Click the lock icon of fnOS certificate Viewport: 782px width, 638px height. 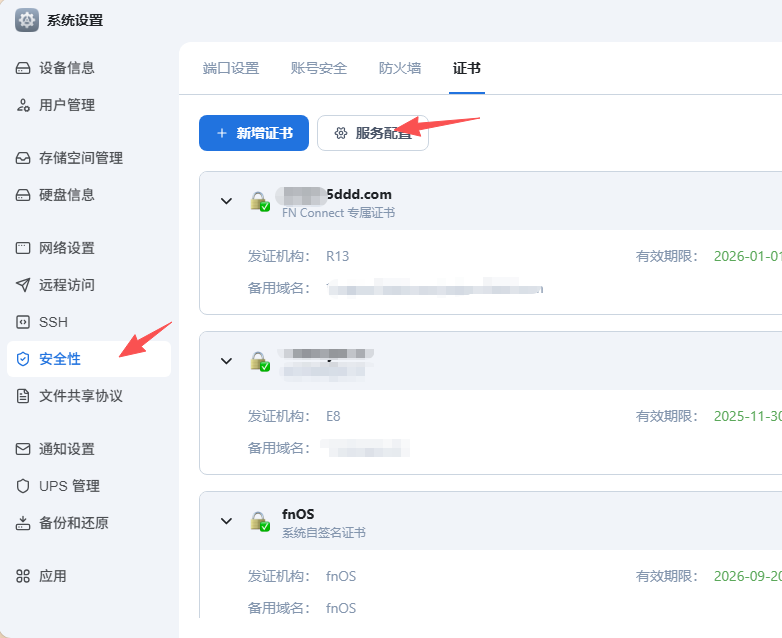point(260,521)
